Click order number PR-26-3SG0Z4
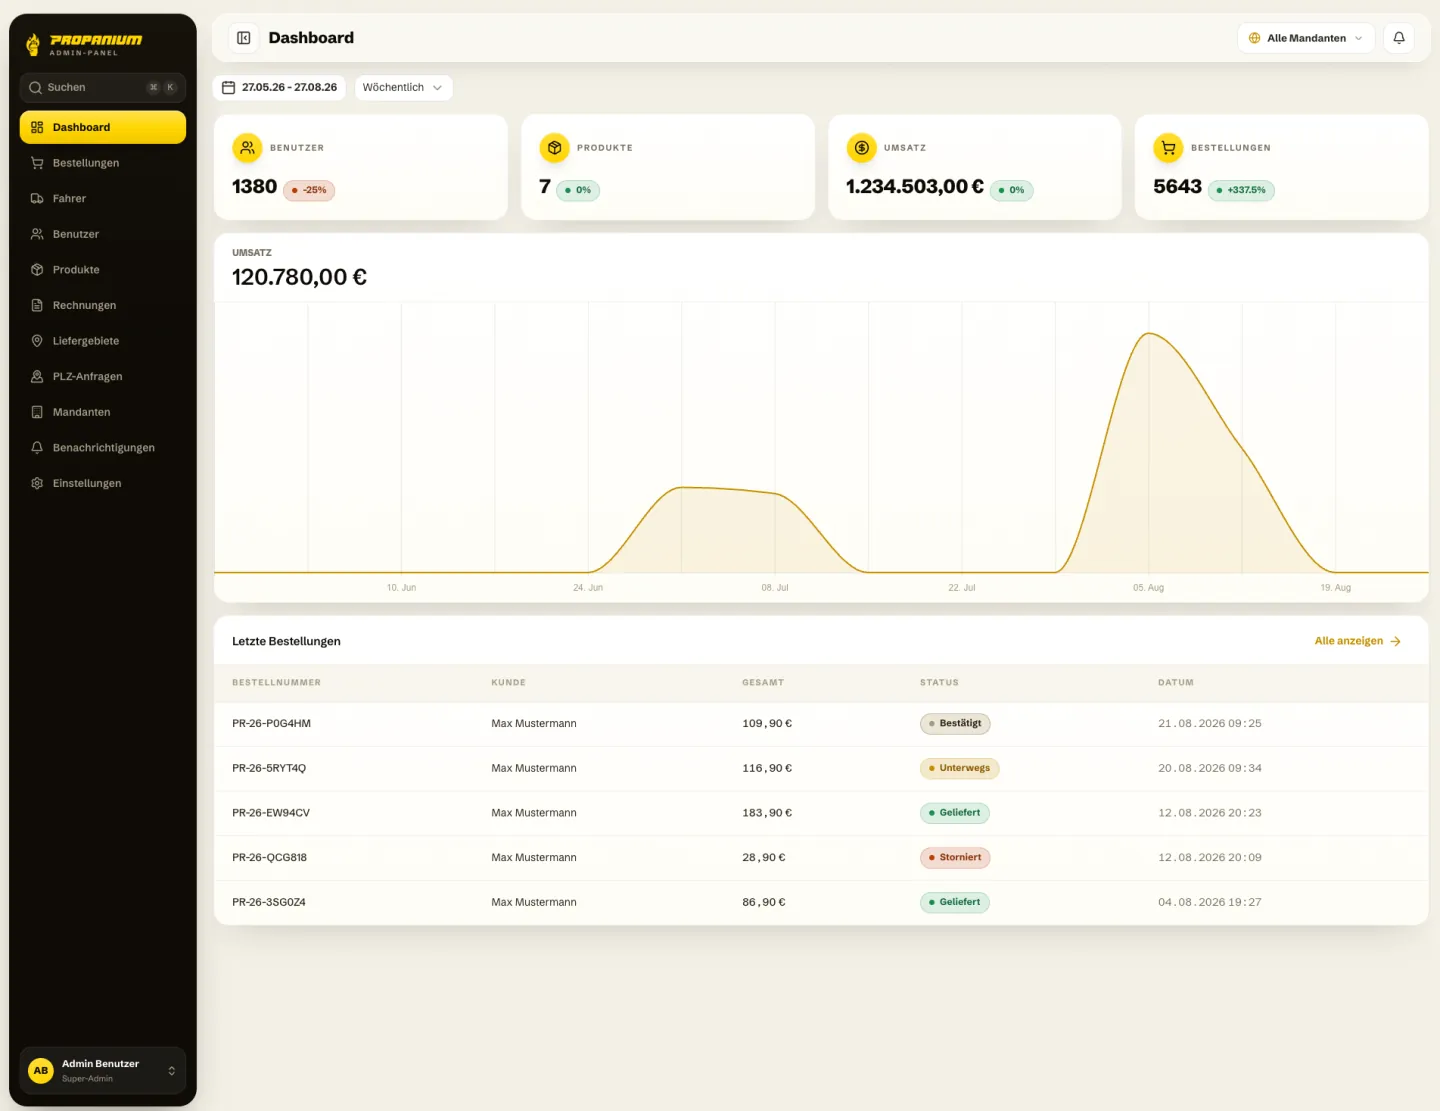This screenshot has height=1111, width=1440. (x=269, y=902)
